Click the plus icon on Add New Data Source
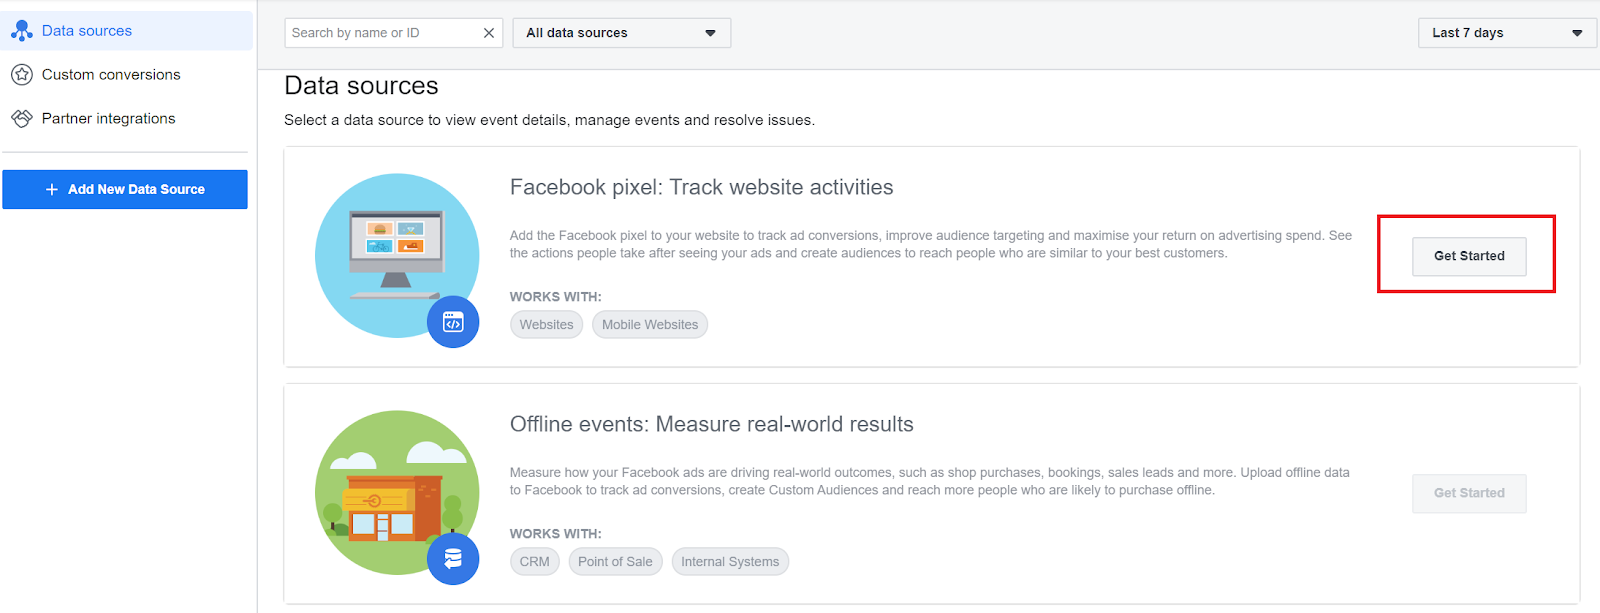 tap(52, 189)
